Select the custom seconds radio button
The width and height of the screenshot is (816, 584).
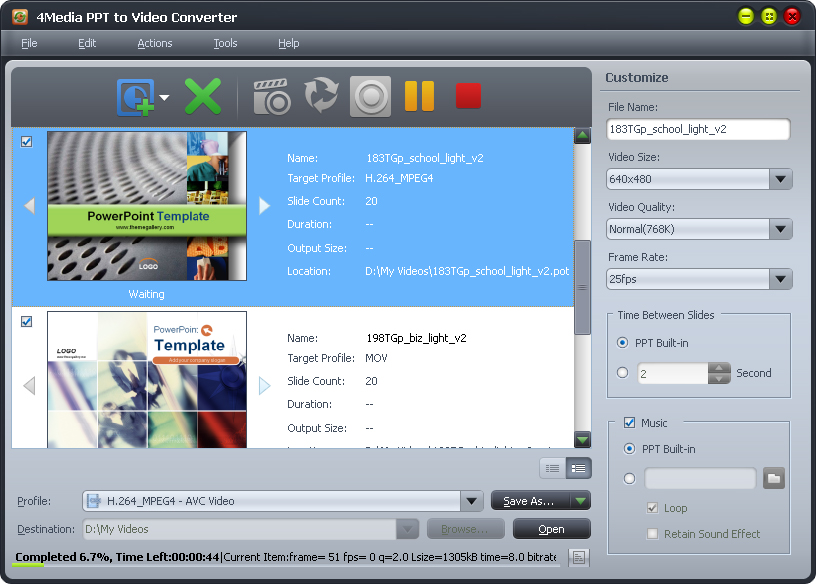click(x=622, y=373)
